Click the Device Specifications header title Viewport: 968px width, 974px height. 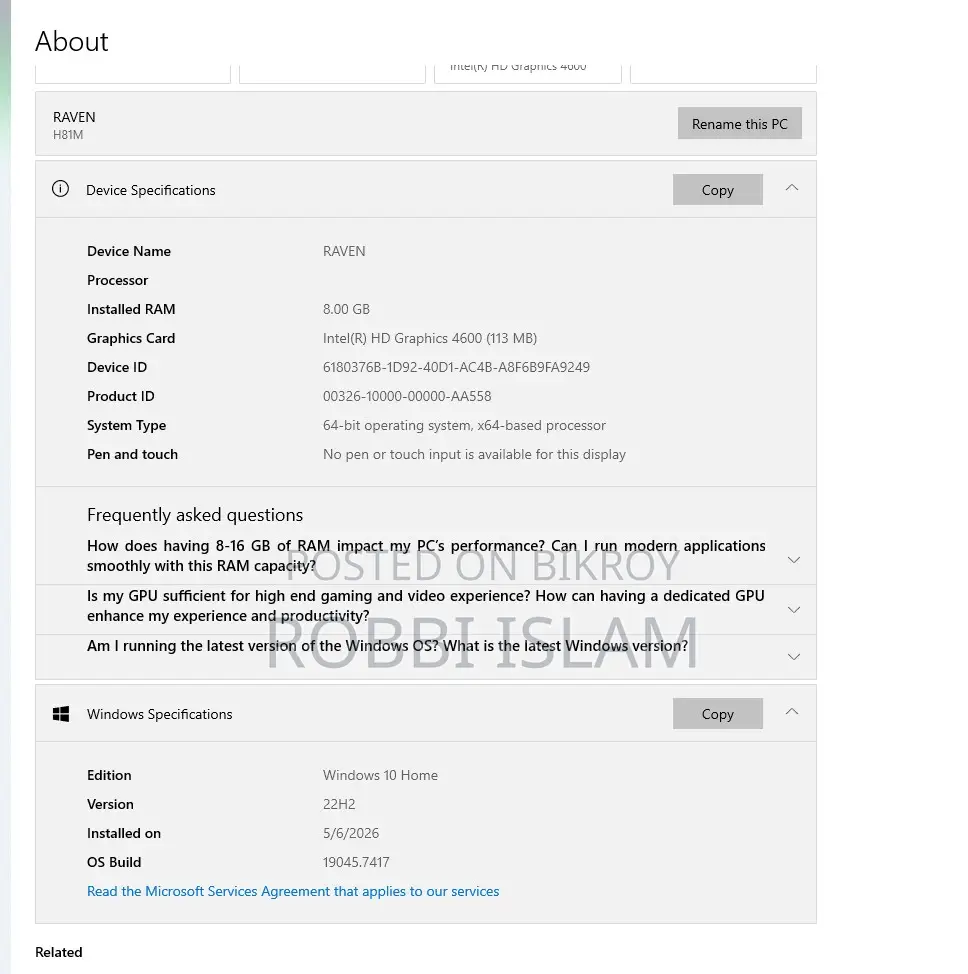[x=151, y=190]
